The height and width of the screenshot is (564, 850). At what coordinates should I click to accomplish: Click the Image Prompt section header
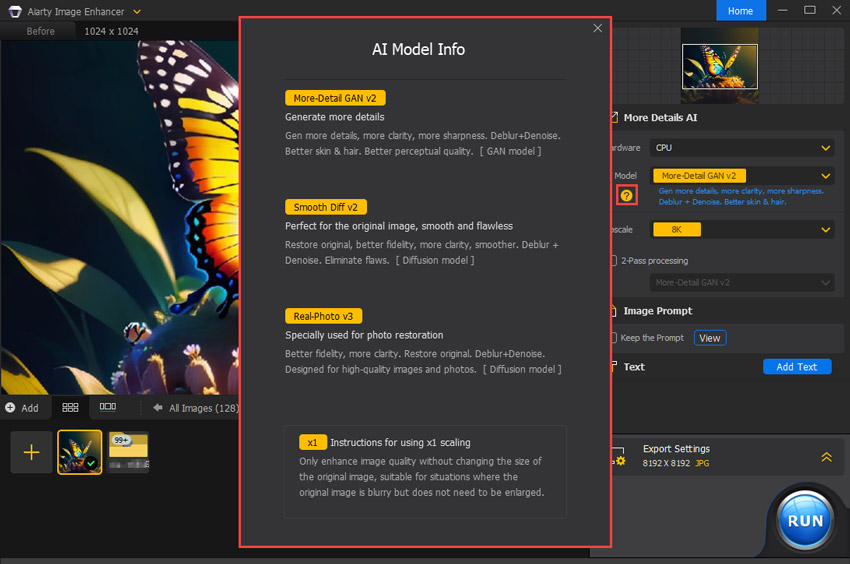point(658,311)
